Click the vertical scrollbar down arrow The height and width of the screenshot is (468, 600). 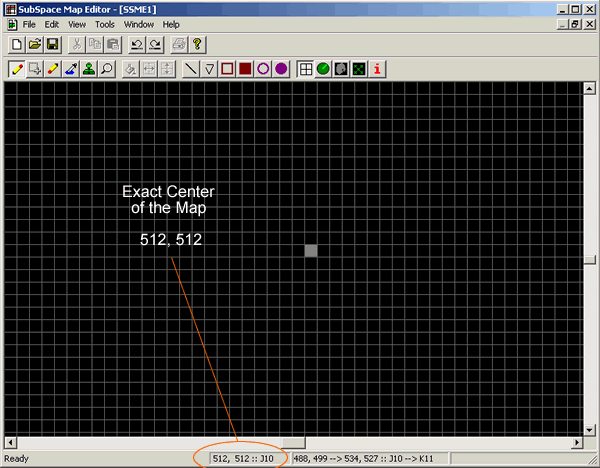tap(589, 430)
